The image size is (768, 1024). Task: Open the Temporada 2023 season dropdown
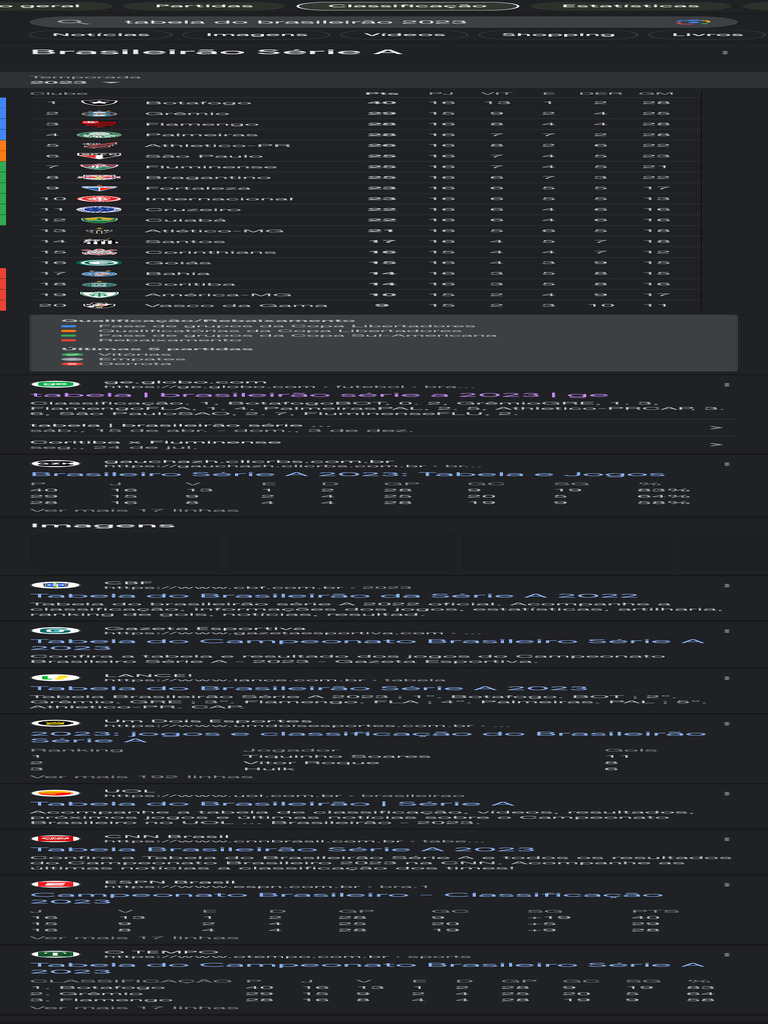75,80
